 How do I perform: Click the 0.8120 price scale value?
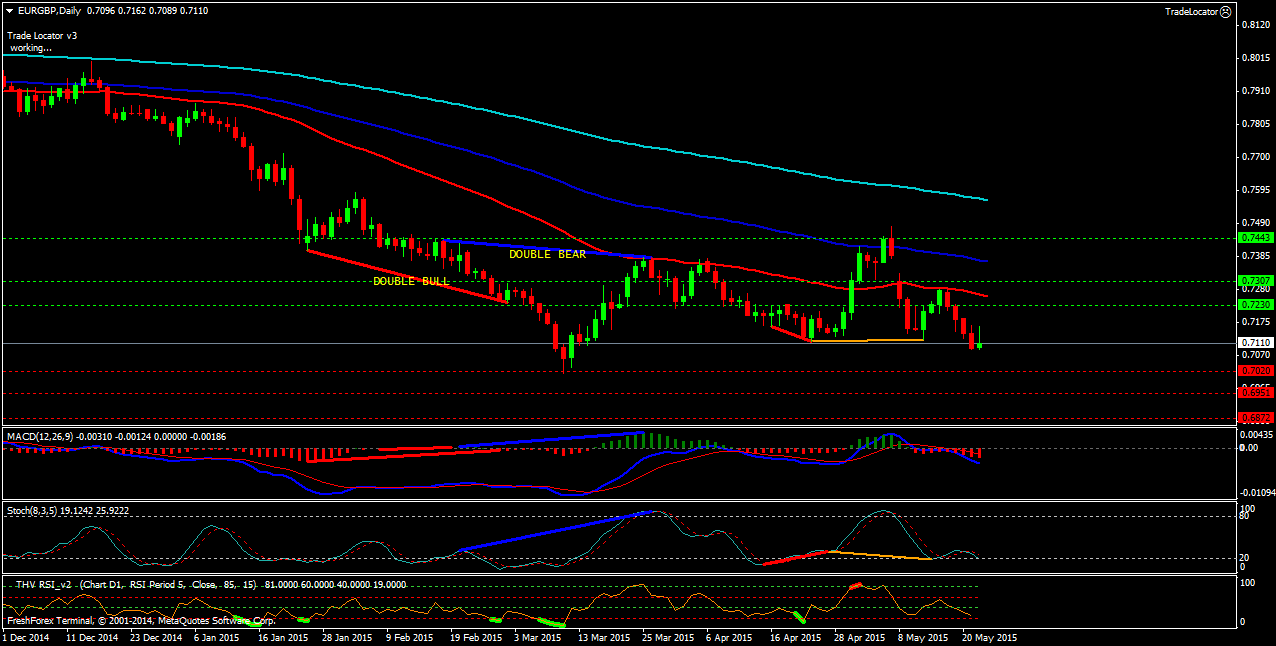1254,25
